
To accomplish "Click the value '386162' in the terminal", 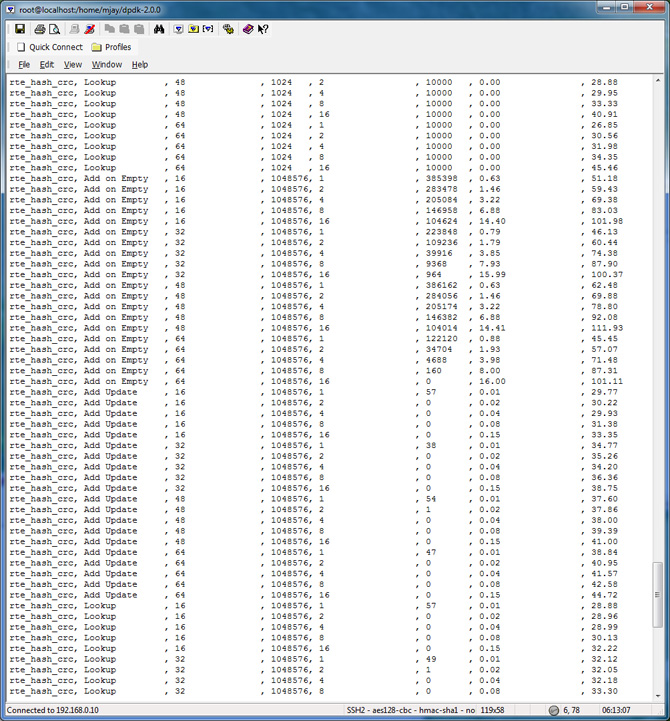I will (x=441, y=285).
